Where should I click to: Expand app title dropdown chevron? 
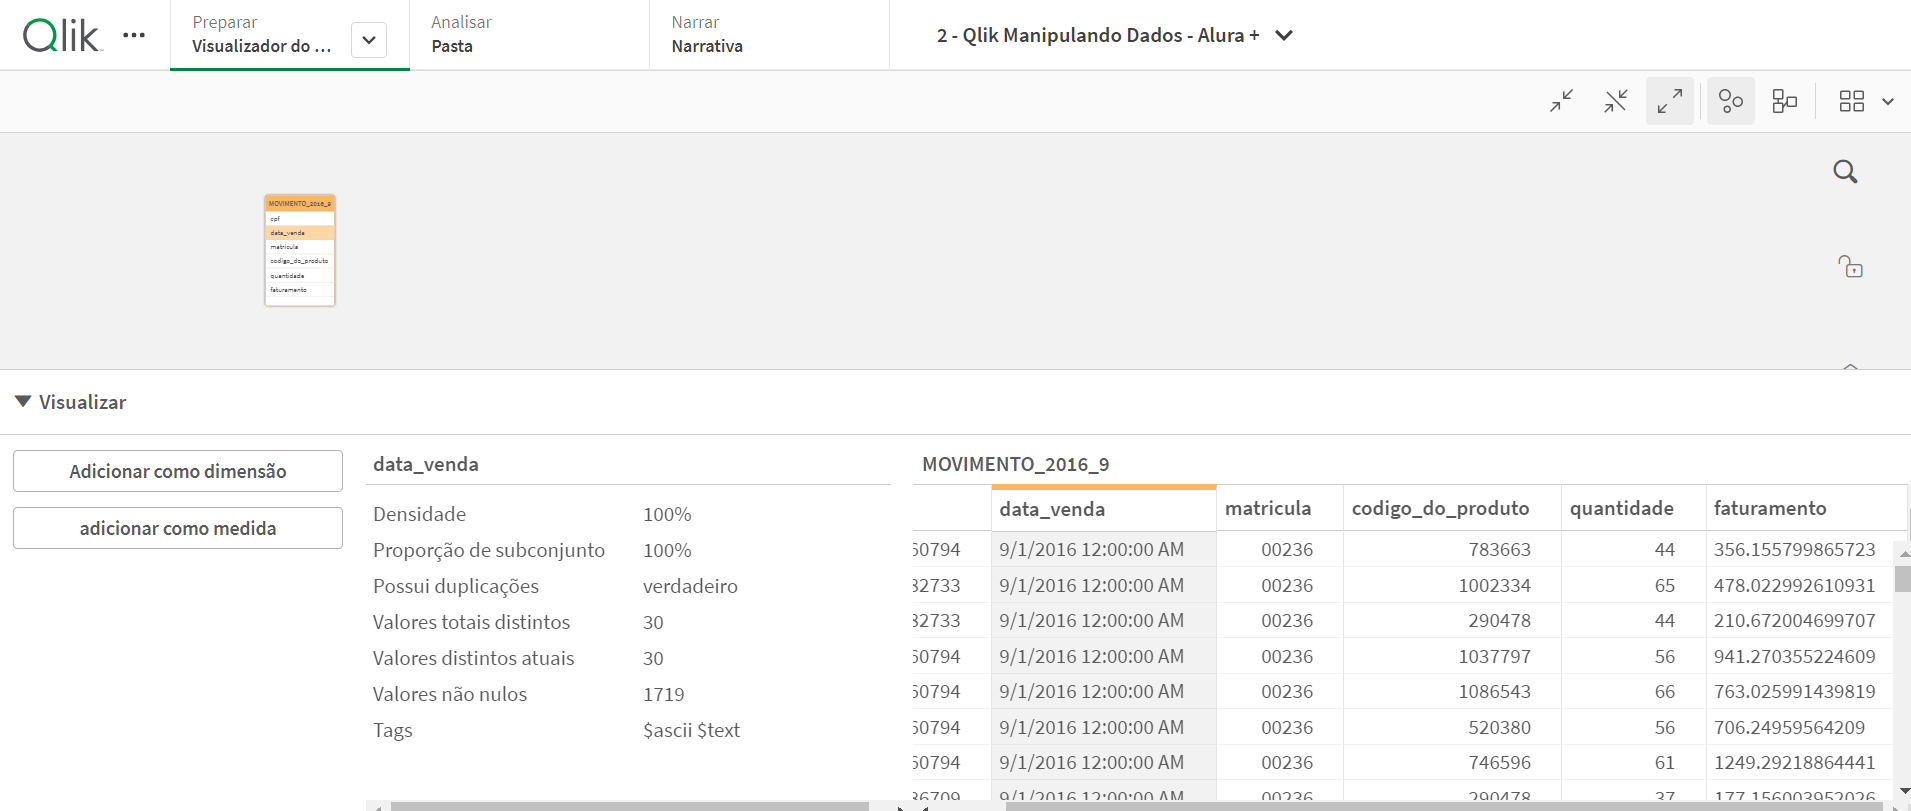click(x=1285, y=35)
